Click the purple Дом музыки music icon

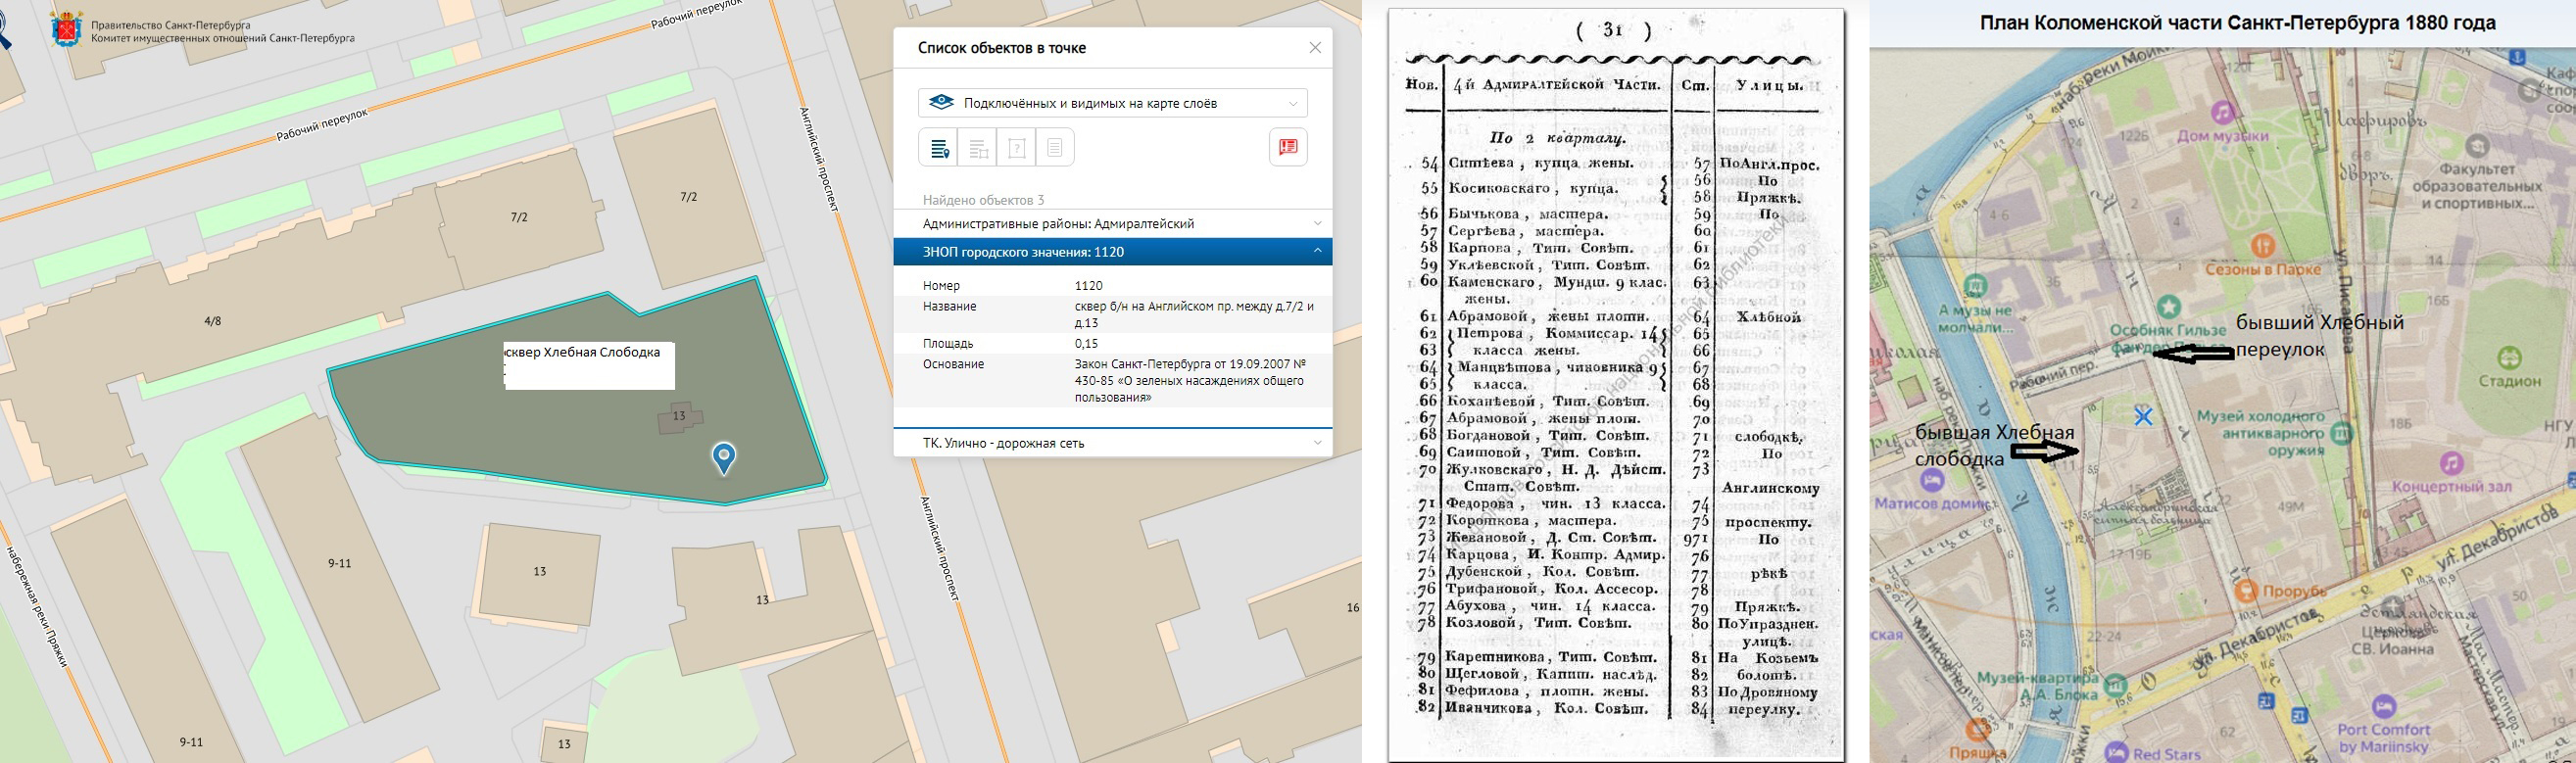point(2222,112)
